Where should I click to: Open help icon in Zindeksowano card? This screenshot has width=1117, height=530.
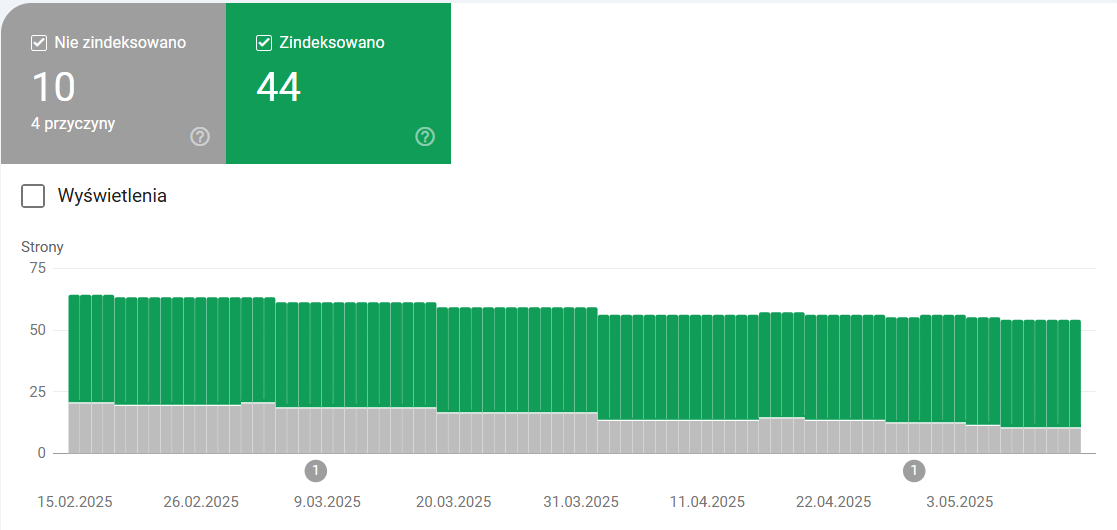(x=425, y=136)
